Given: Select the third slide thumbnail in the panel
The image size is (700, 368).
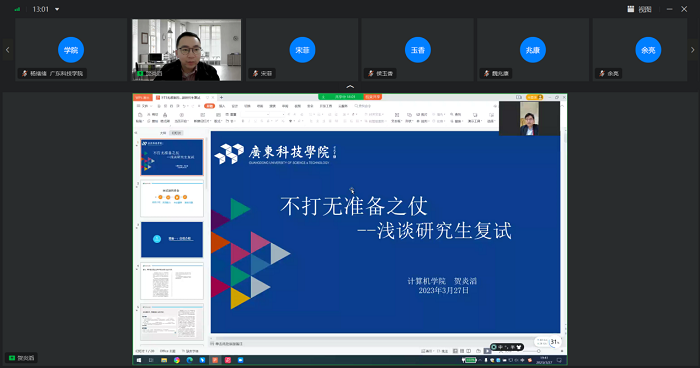Looking at the screenshot, I should pos(172,239).
